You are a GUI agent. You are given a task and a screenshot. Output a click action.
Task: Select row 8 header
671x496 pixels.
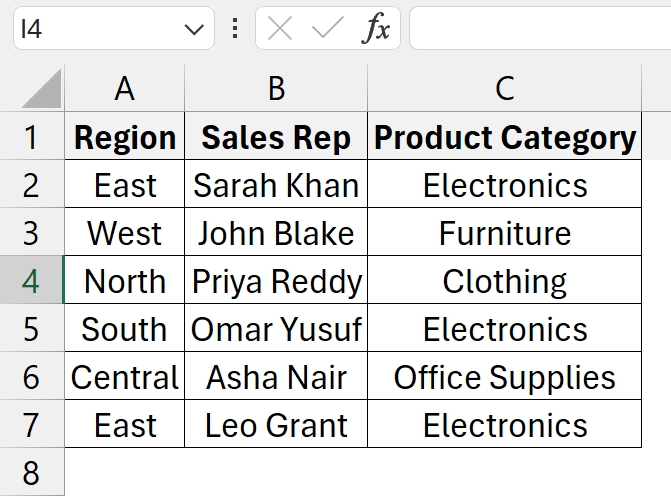point(31,472)
